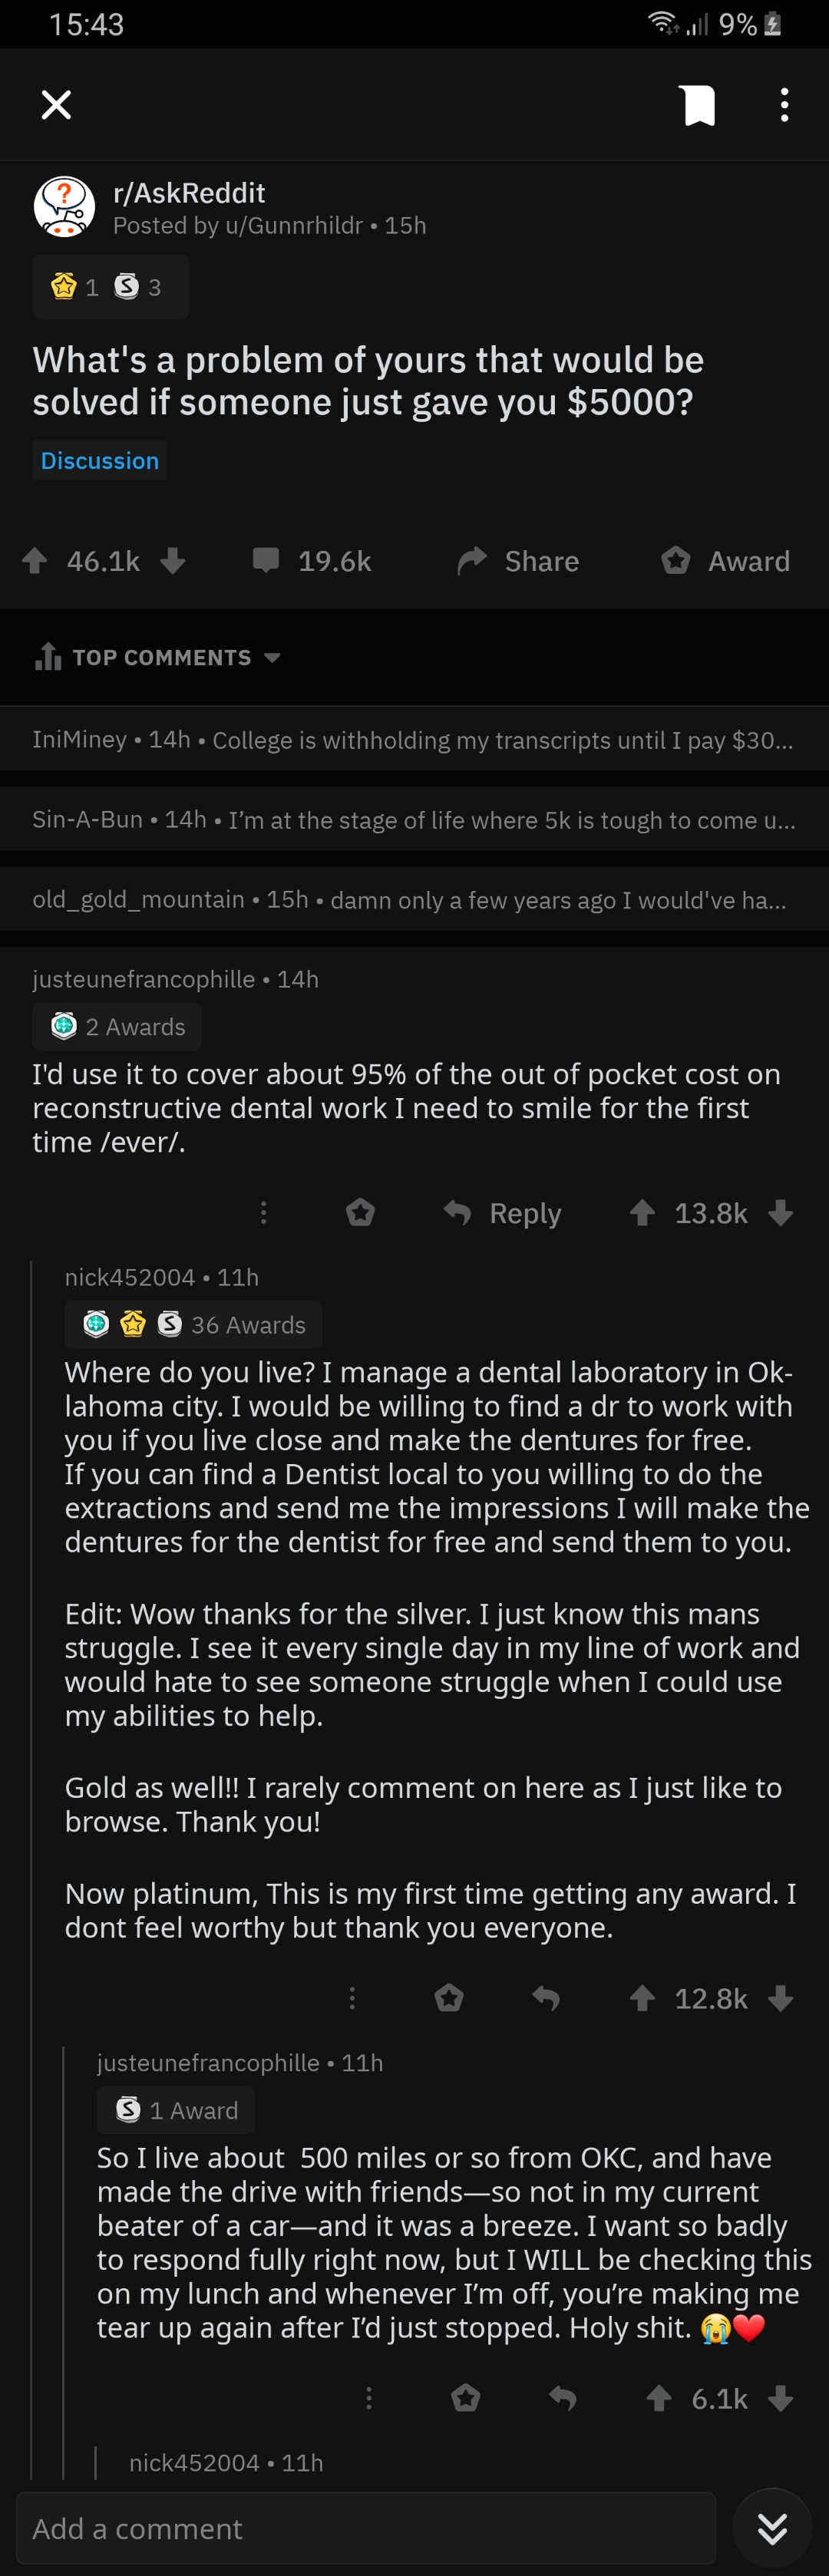Open options for the 6.1k comment
The height and width of the screenshot is (2576, 829).
[x=369, y=2398]
